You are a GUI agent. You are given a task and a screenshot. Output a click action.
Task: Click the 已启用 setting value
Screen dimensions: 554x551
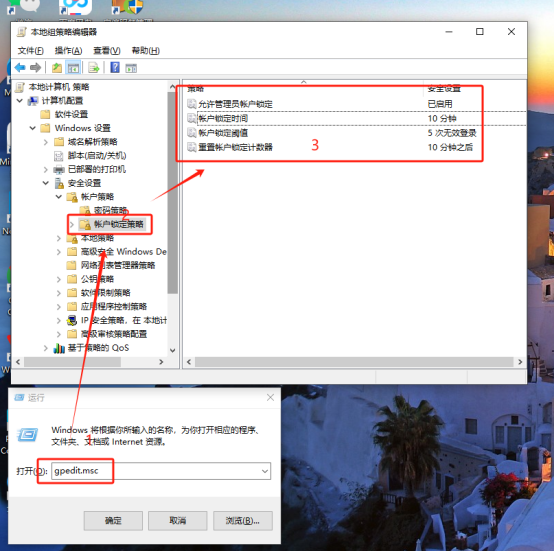click(x=440, y=104)
